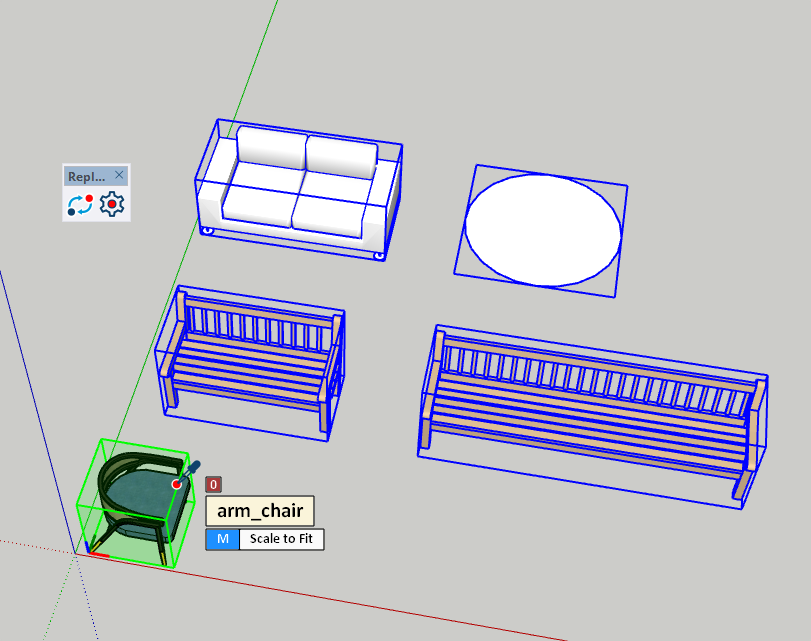
Task: Click the Scale to Fit label
Action: (281, 539)
